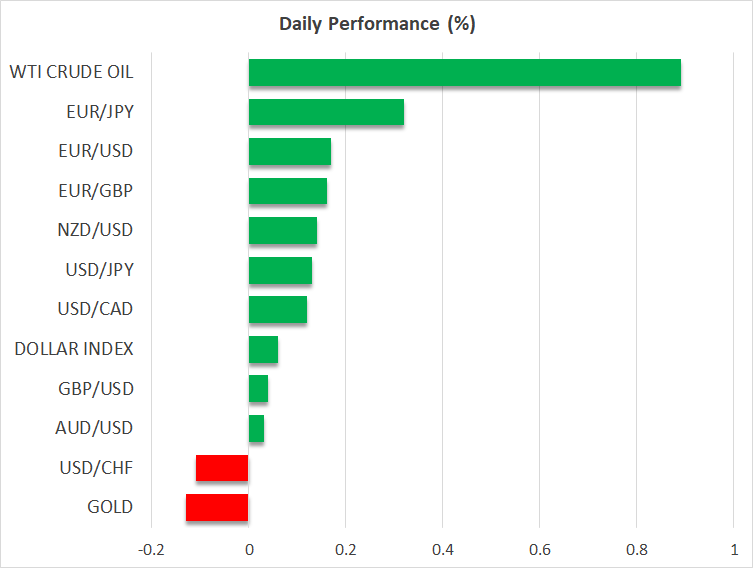Select the DOLLAR INDEX category label

(74, 349)
